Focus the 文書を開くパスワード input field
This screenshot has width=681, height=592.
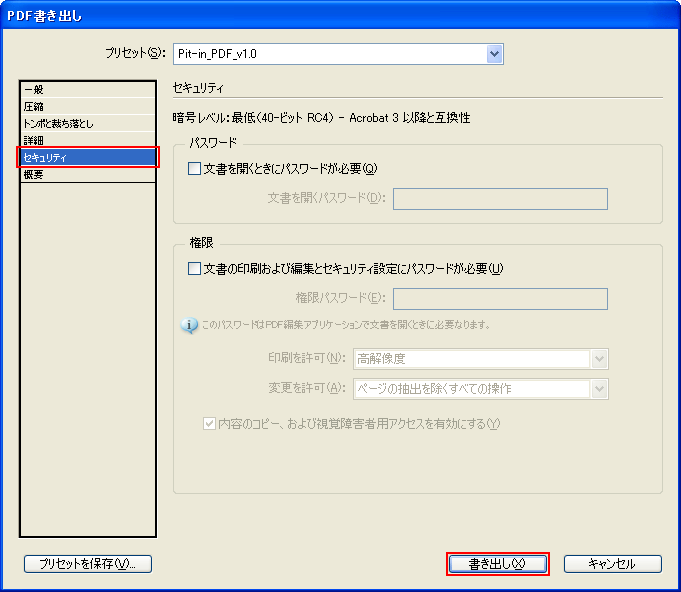pyautogui.click(x=500, y=199)
